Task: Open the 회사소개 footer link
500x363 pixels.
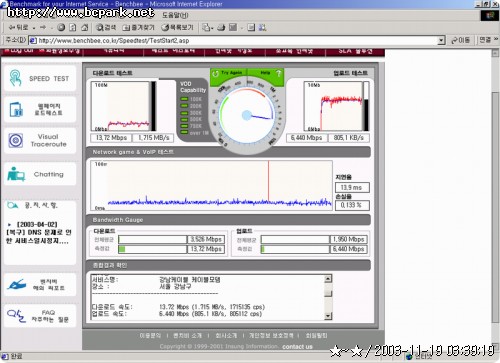Action: pos(226,335)
